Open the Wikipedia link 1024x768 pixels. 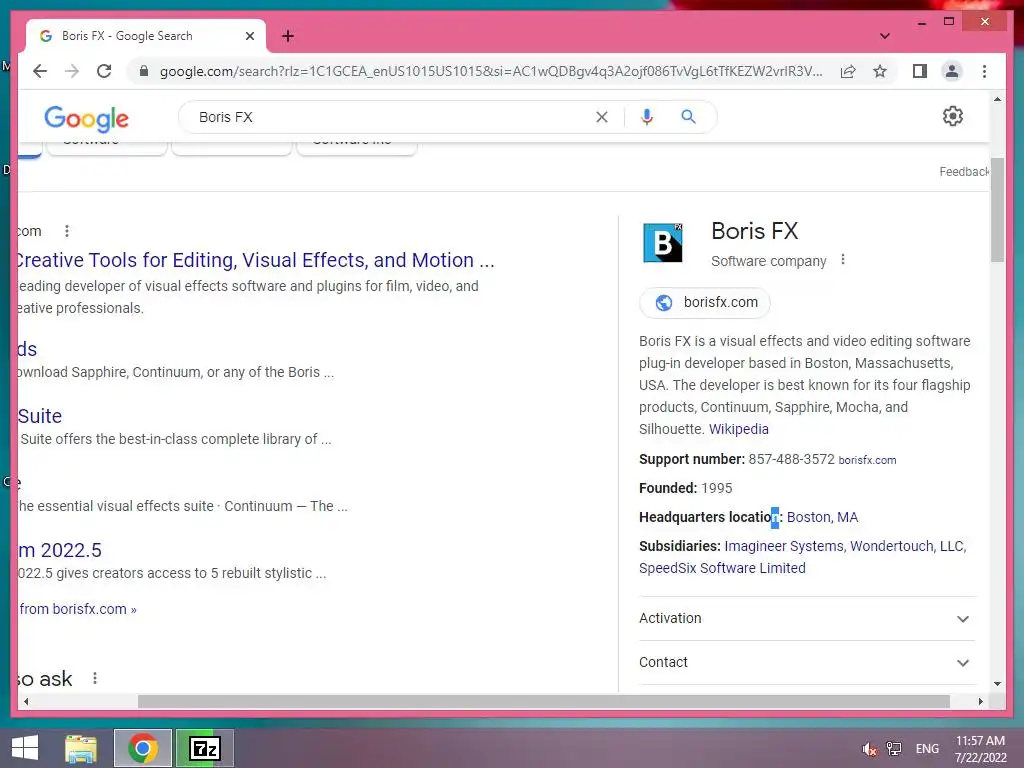[x=739, y=429]
